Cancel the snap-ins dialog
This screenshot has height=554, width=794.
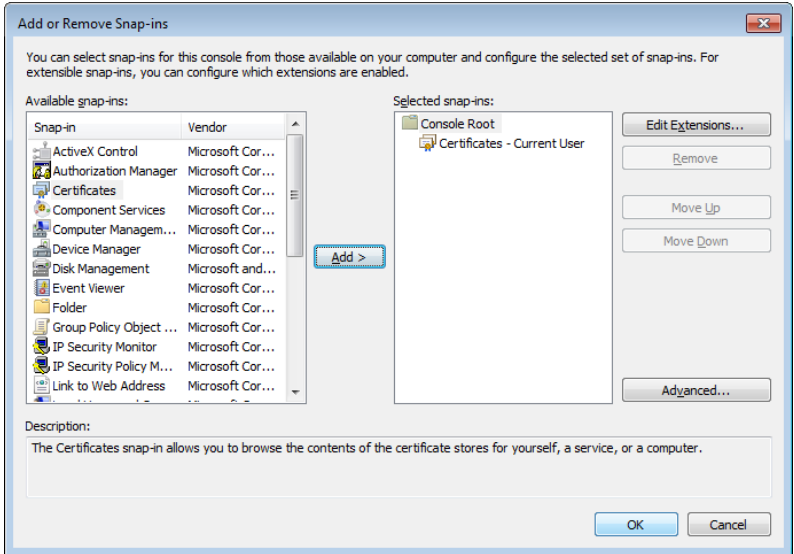(x=729, y=524)
